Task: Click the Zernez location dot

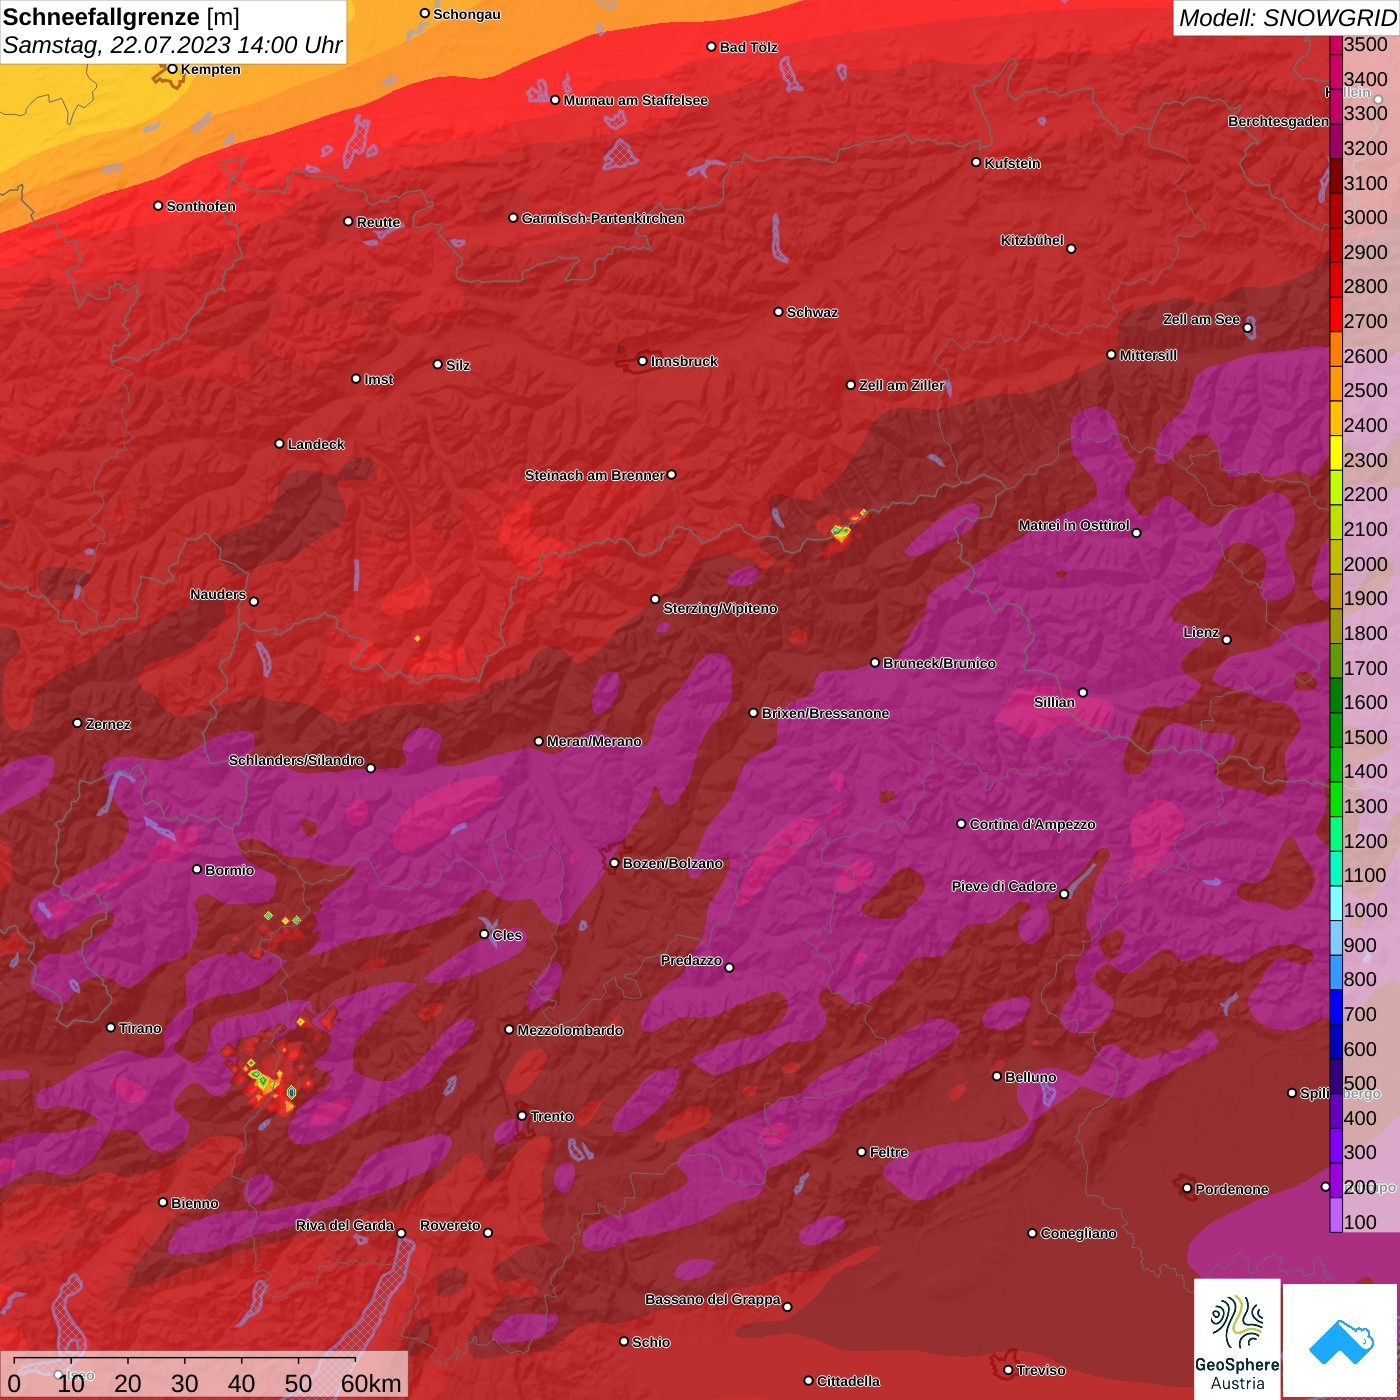Action: point(77,723)
